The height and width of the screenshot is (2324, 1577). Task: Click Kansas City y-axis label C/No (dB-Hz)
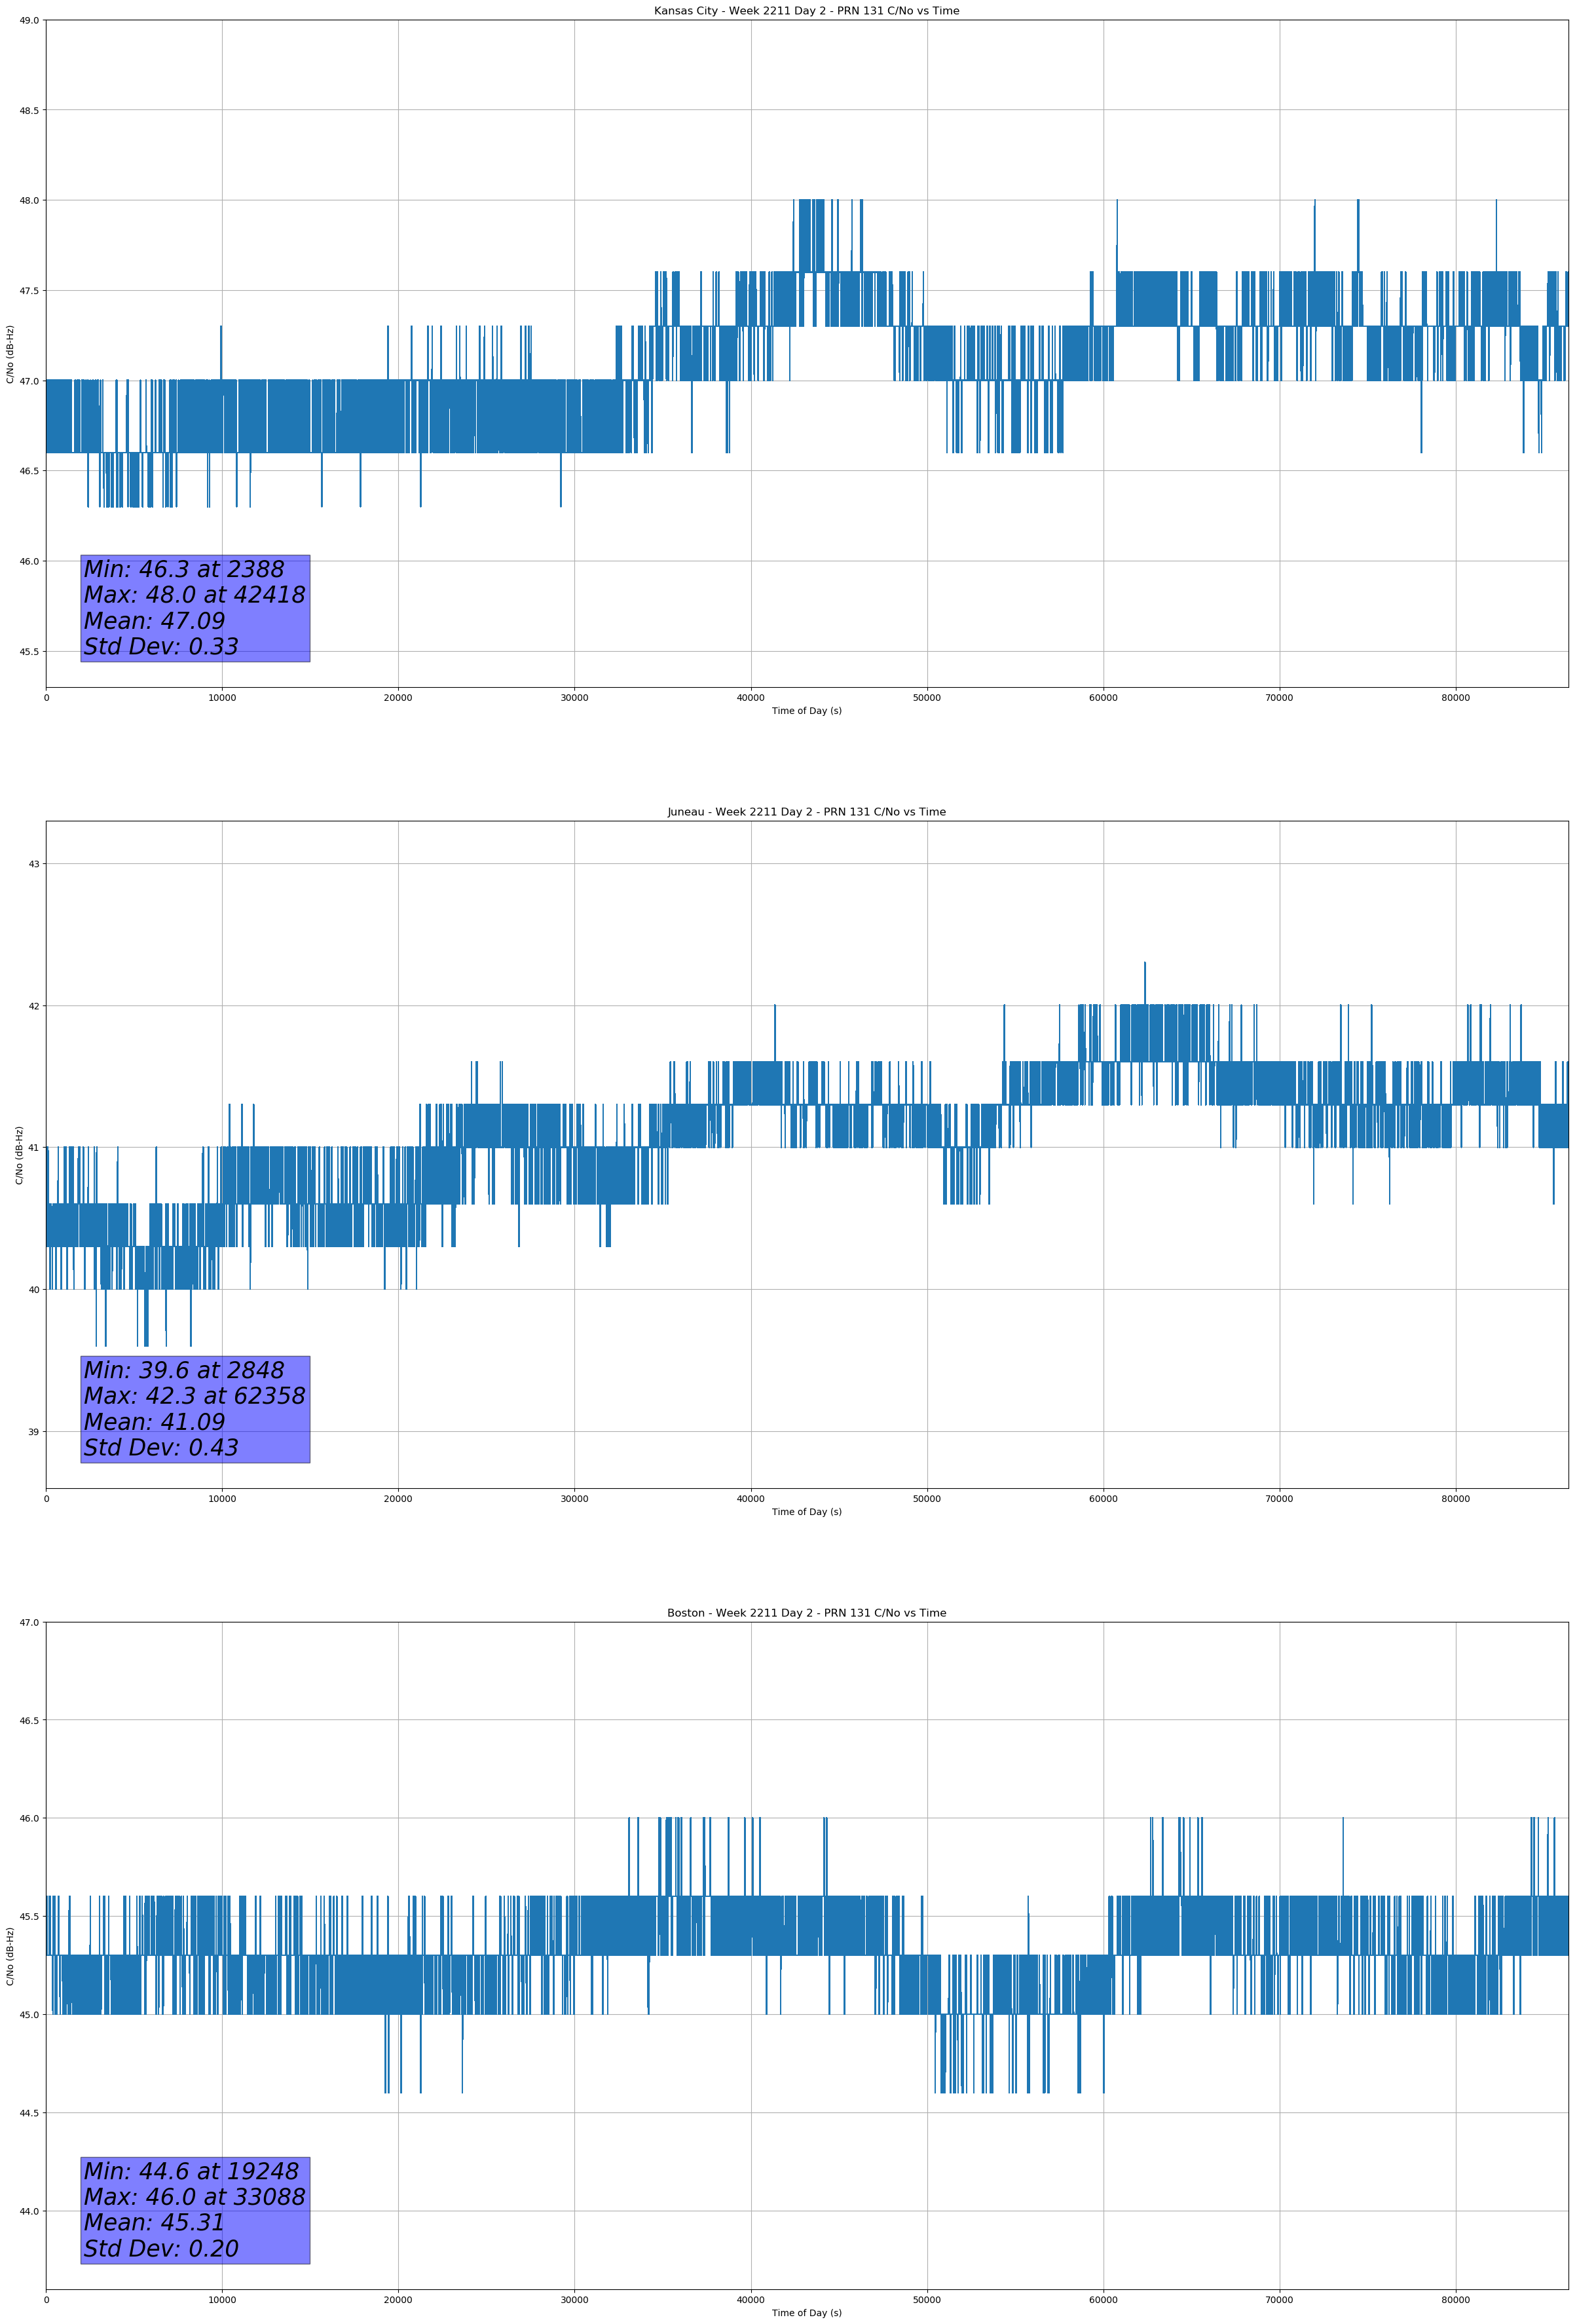pos(10,354)
